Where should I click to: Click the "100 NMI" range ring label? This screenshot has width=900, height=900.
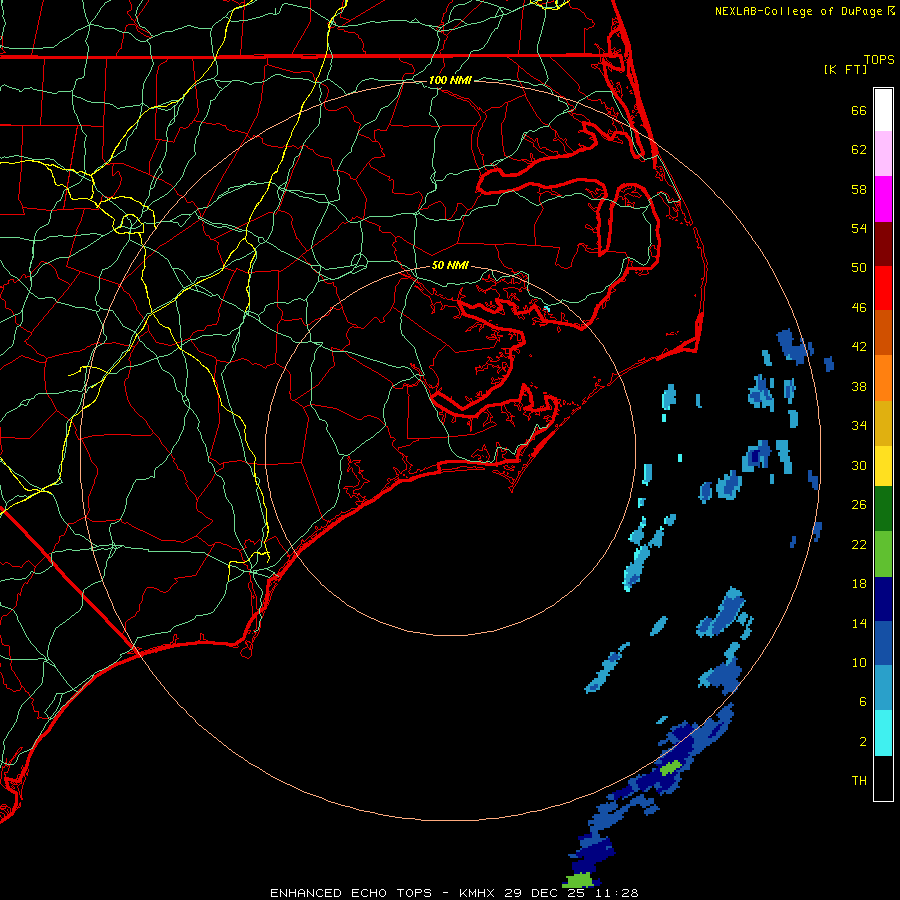point(450,80)
